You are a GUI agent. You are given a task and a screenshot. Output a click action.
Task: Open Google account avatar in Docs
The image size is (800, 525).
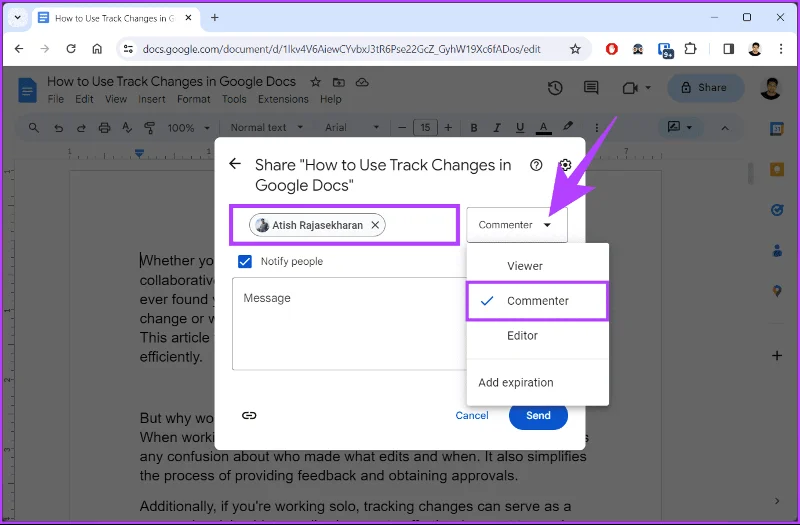(x=770, y=88)
